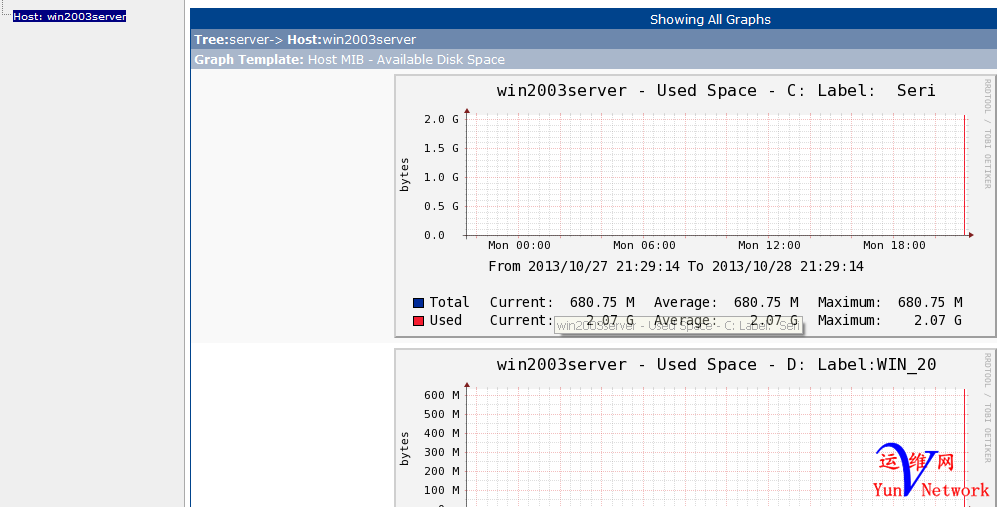Click the Total Maximum value '680.75 M'
The height and width of the screenshot is (507, 997).
click(930, 302)
